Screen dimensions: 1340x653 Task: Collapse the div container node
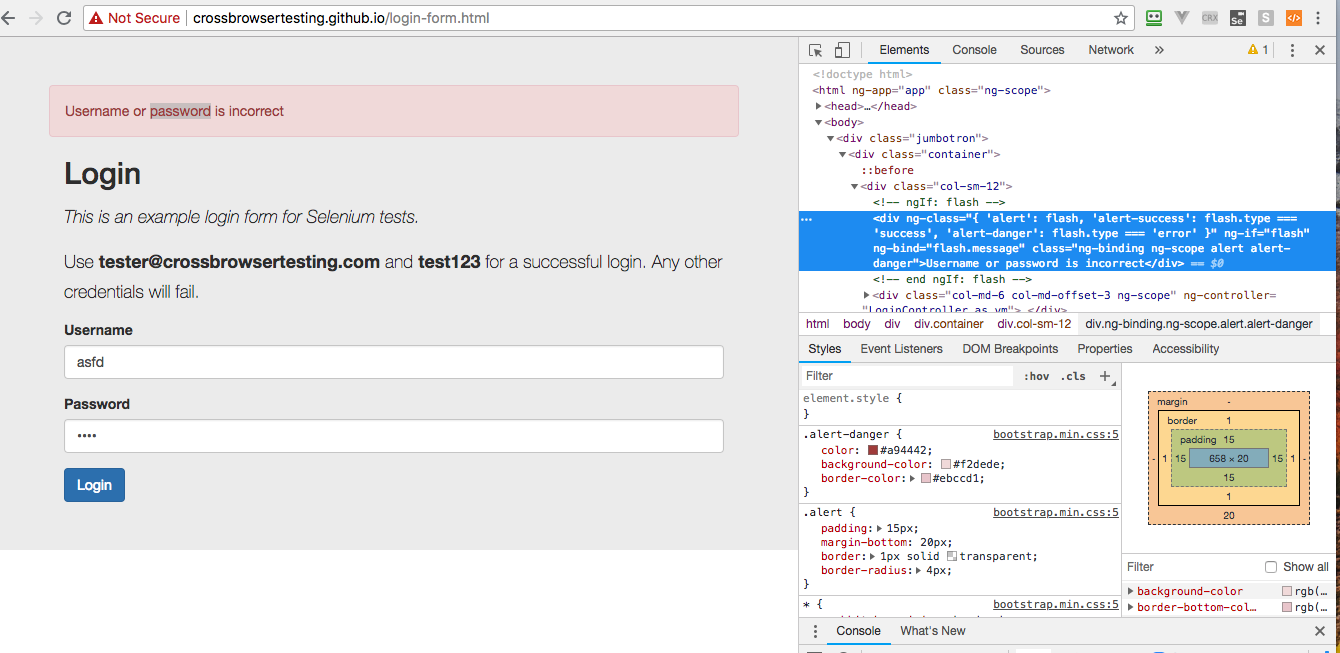coord(843,154)
